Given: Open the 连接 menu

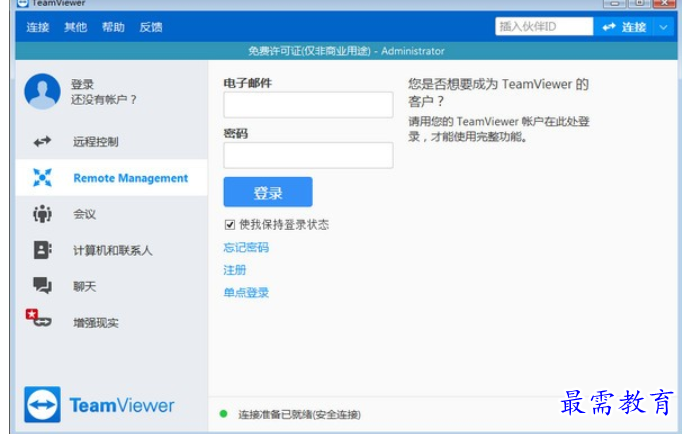Looking at the screenshot, I should (x=37, y=27).
